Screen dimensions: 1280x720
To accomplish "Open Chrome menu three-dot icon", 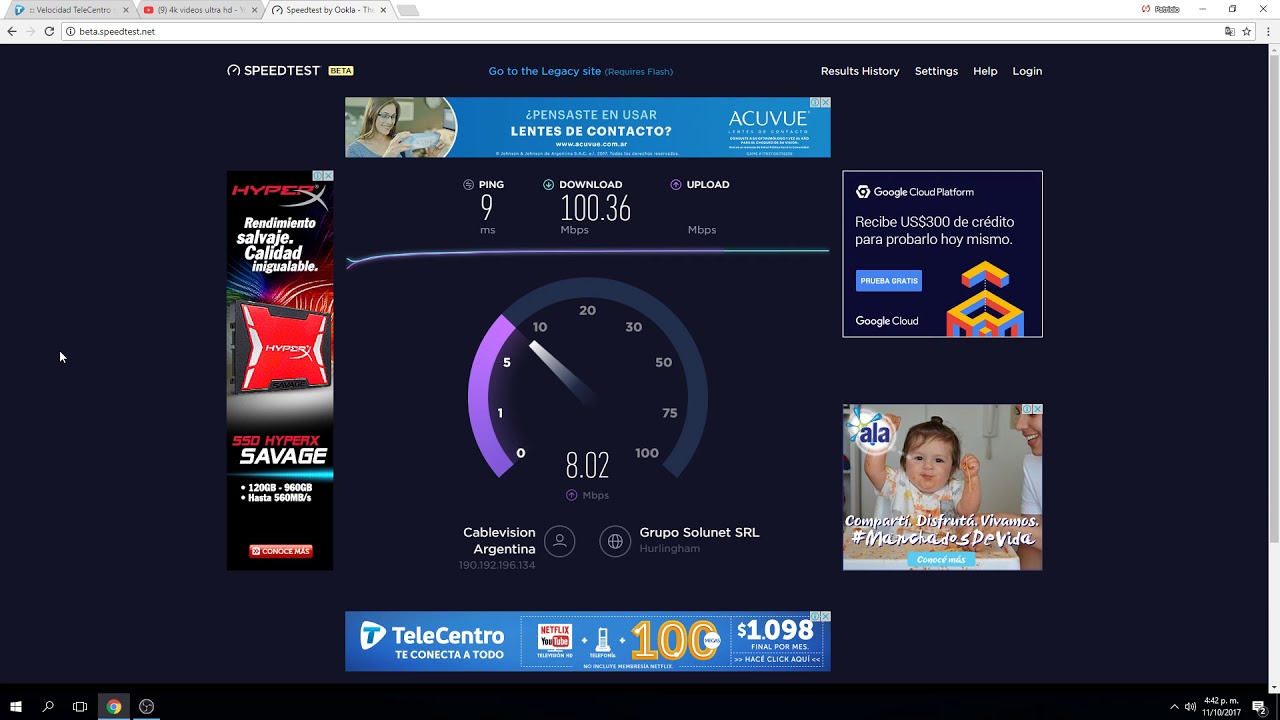I will click(x=1269, y=31).
